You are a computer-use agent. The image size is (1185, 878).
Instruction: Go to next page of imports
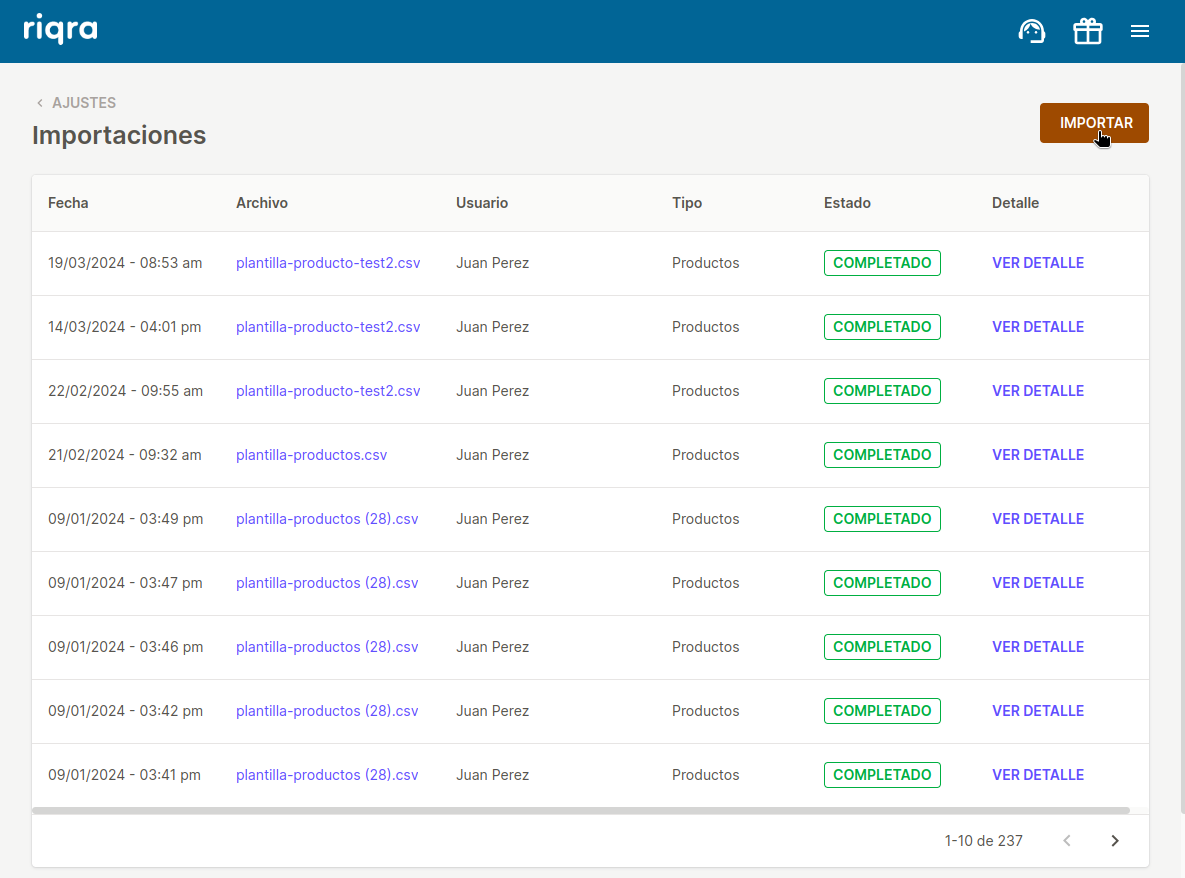coord(1115,840)
